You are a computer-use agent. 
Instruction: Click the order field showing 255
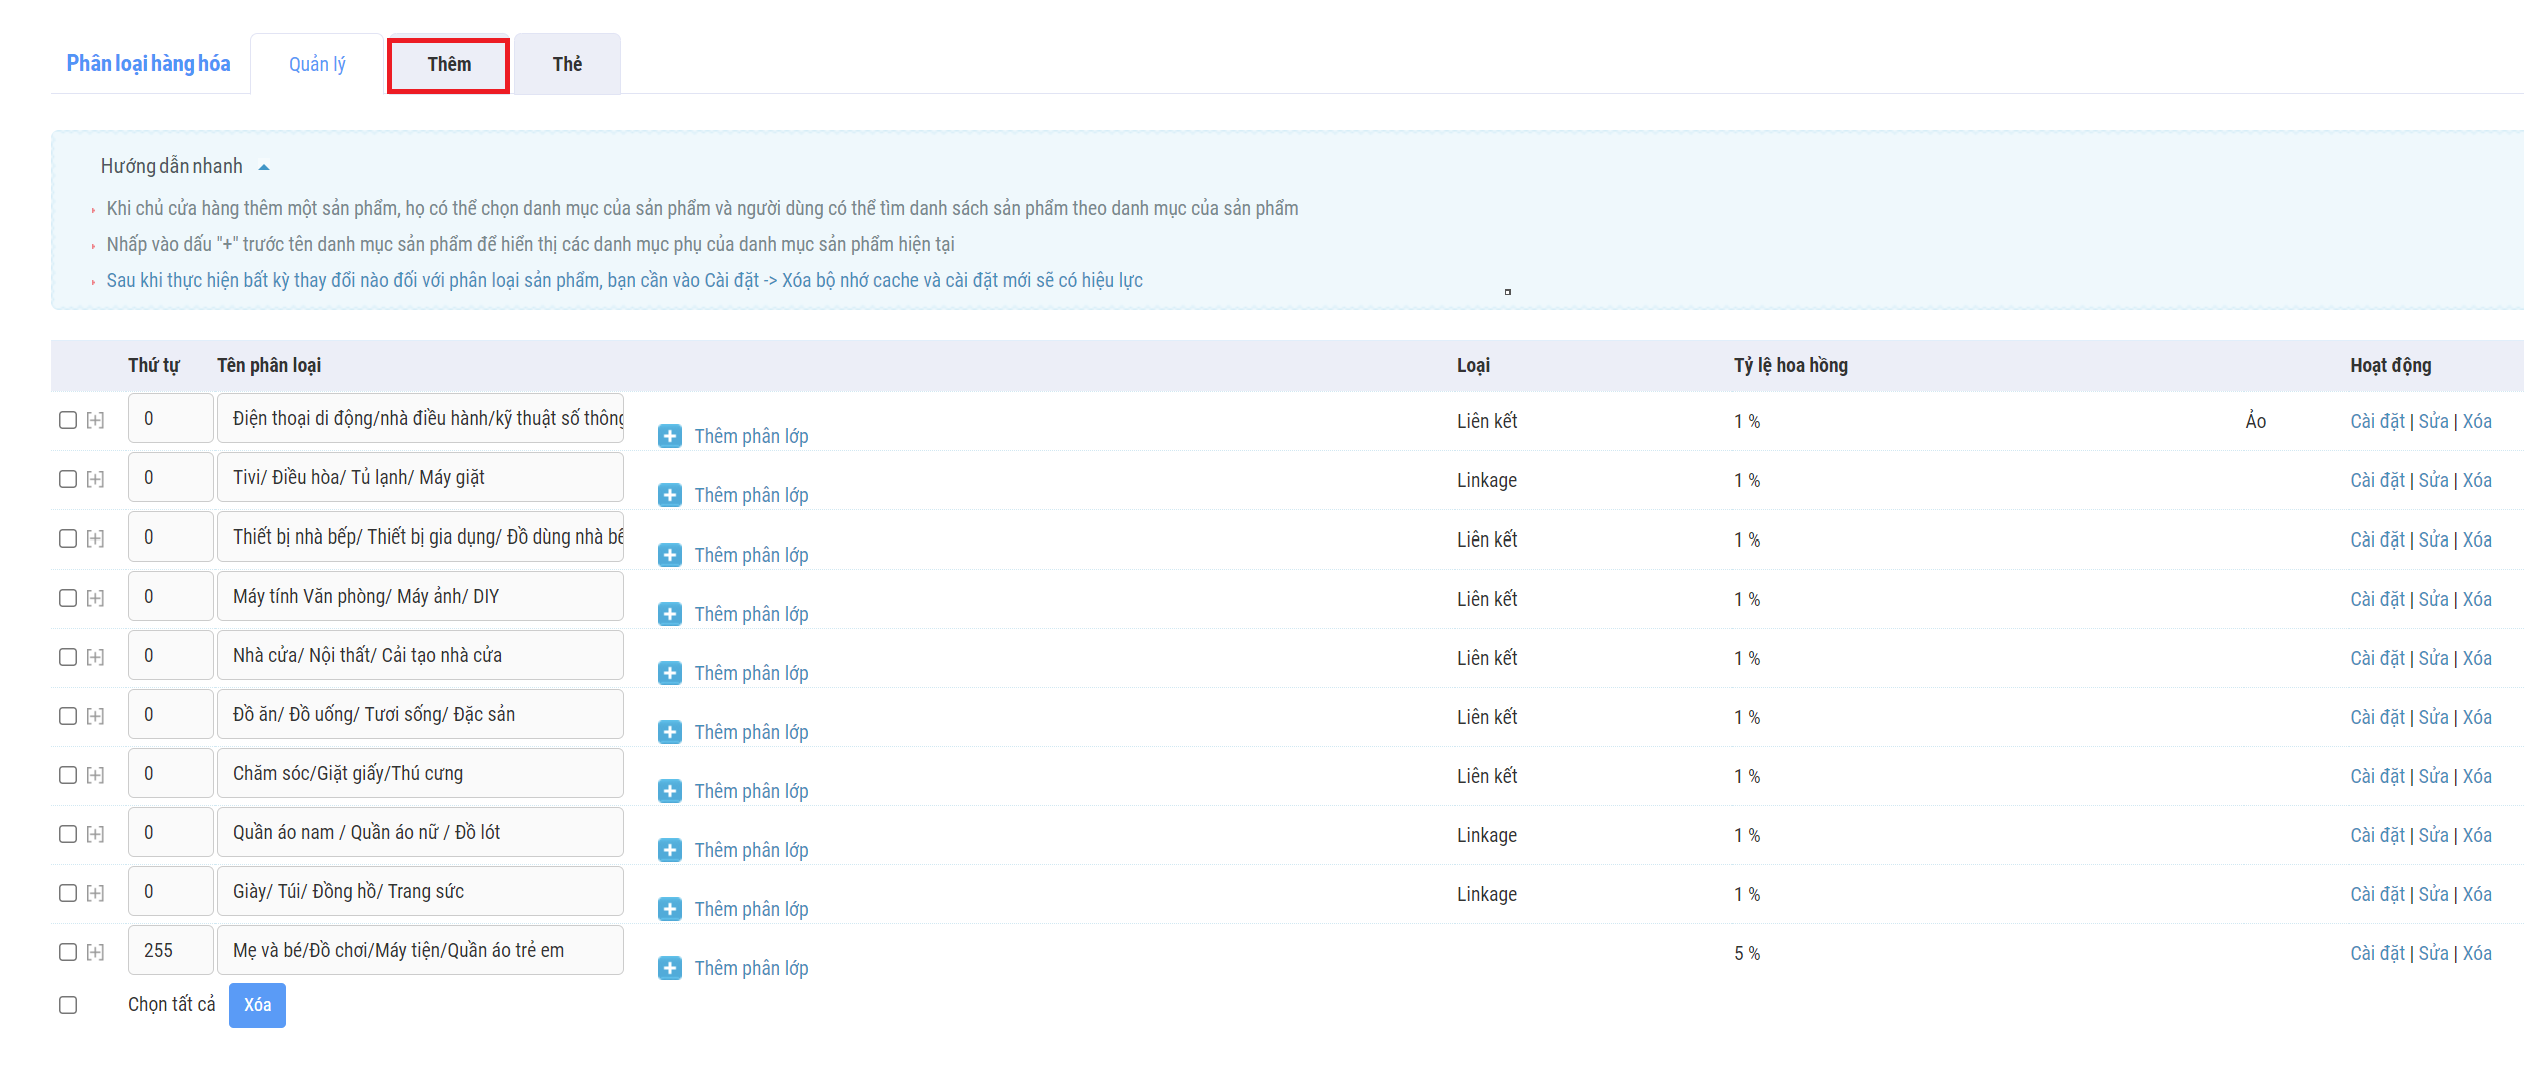(x=170, y=950)
